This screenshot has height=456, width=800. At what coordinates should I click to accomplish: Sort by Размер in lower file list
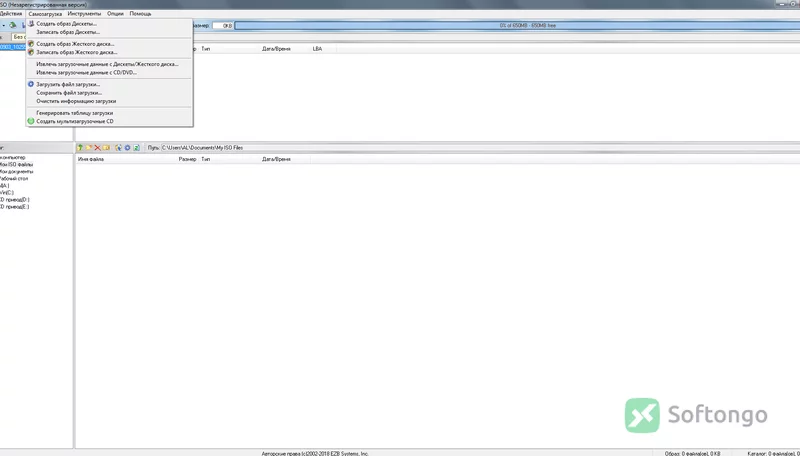(x=187, y=159)
